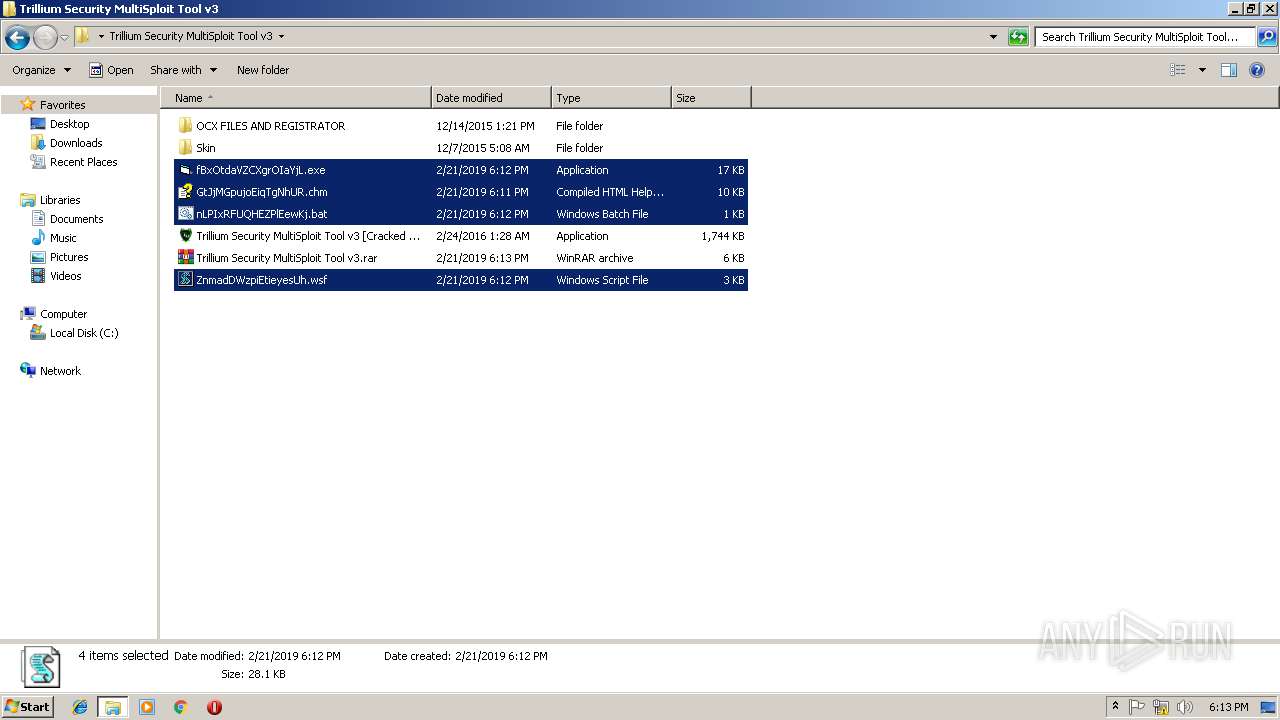This screenshot has width=1280, height=720.
Task: Click the 2/24/2016 1:28 AM date cell
Action: (483, 236)
